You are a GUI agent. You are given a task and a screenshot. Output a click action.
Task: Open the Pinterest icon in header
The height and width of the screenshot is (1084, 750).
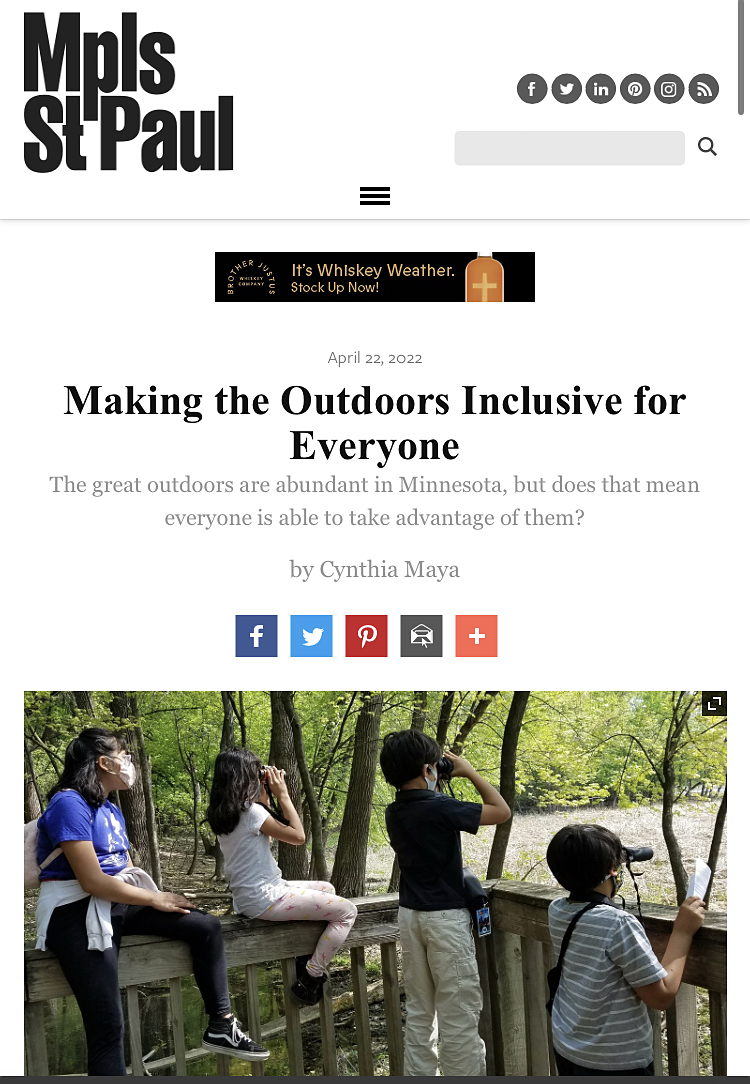635,89
